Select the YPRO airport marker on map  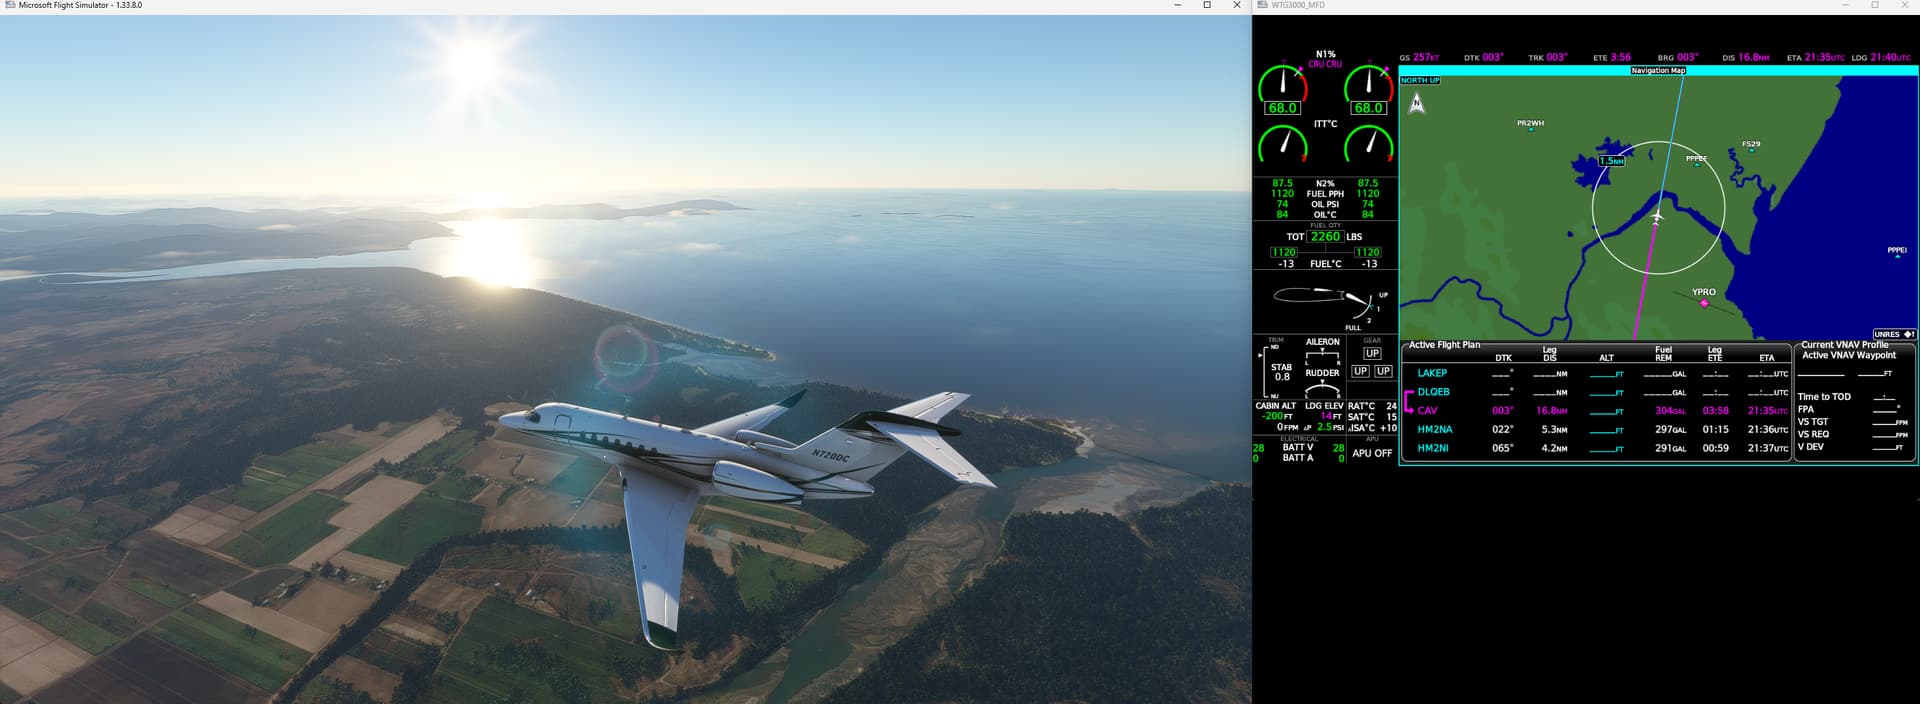[1704, 302]
